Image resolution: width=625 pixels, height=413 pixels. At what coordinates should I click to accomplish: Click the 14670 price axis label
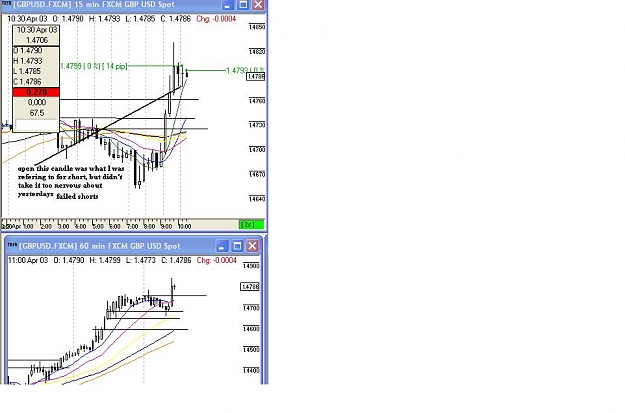257,174
